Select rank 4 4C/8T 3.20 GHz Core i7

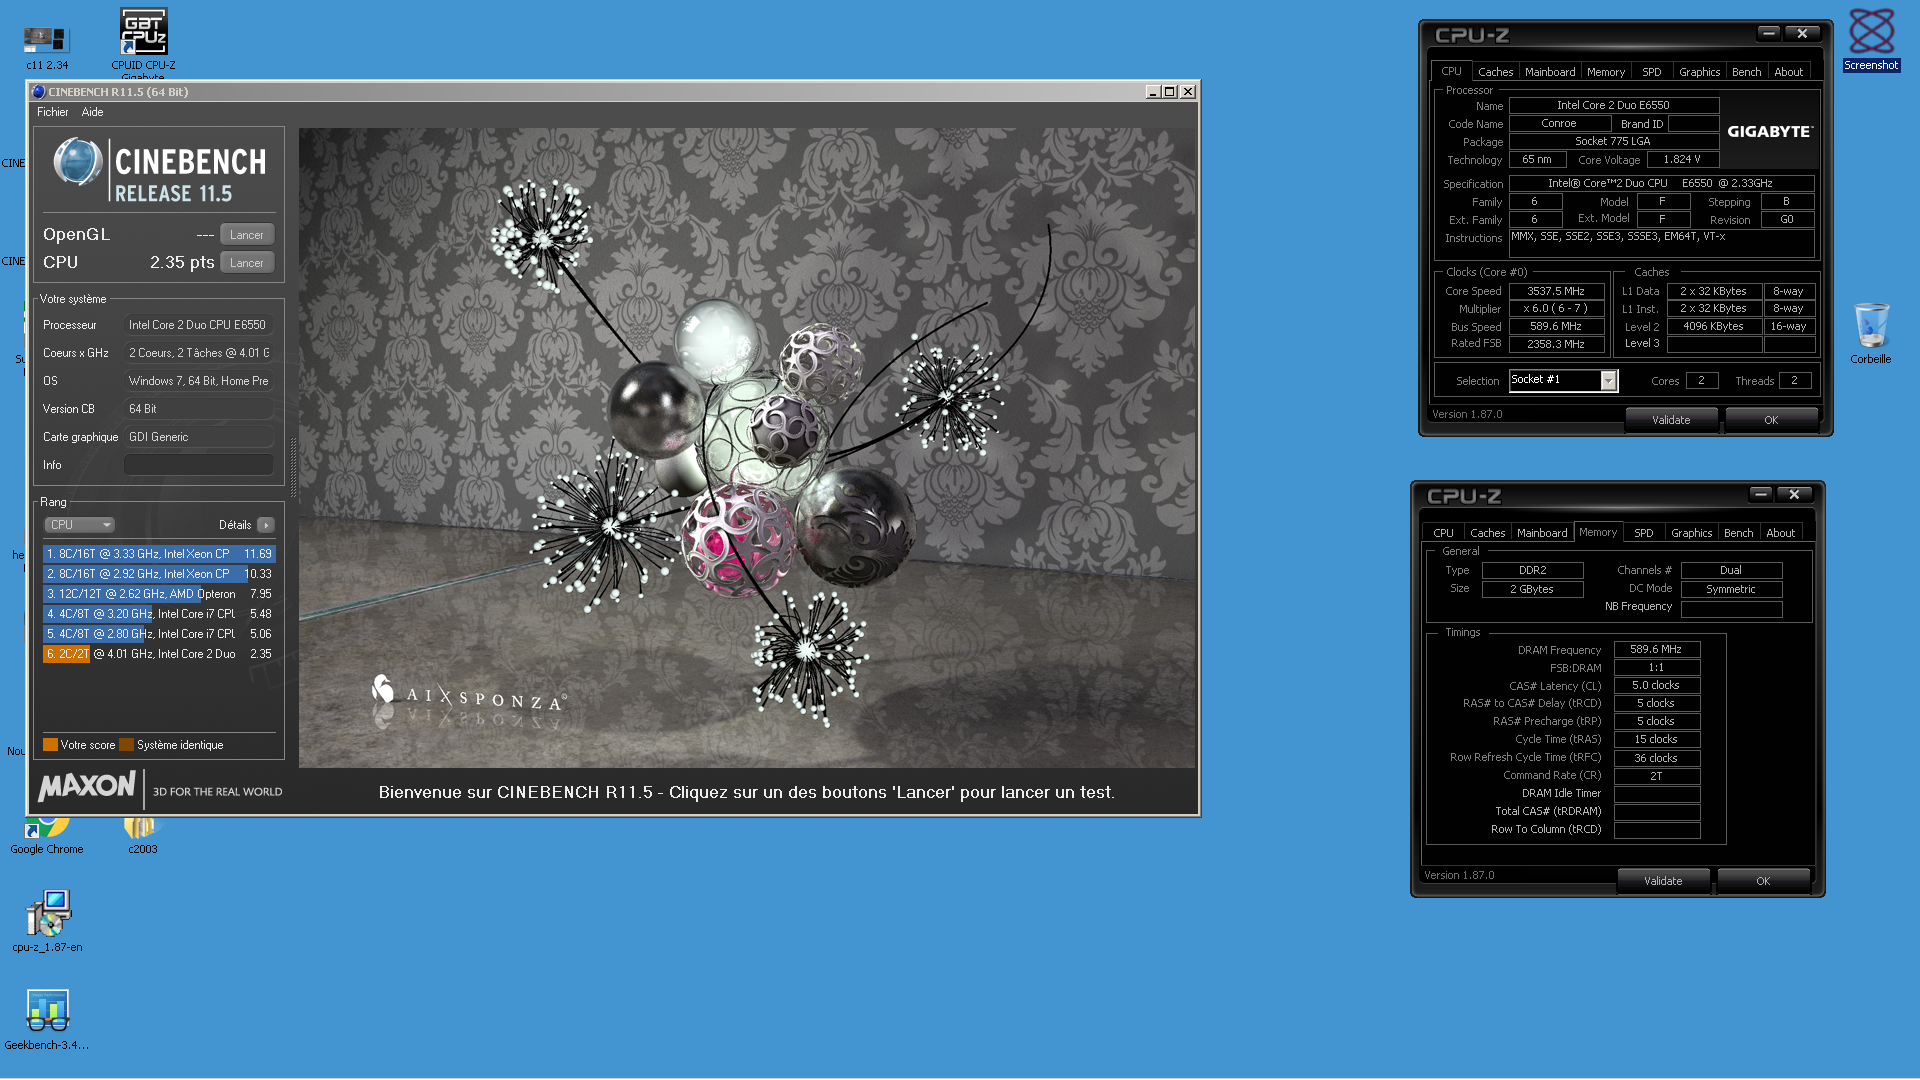coord(159,614)
